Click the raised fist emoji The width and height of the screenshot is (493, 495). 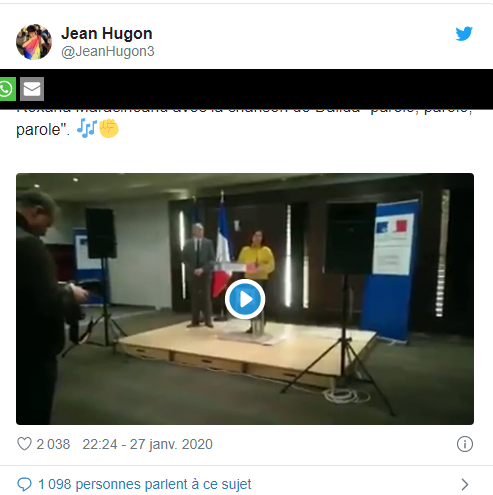point(109,129)
